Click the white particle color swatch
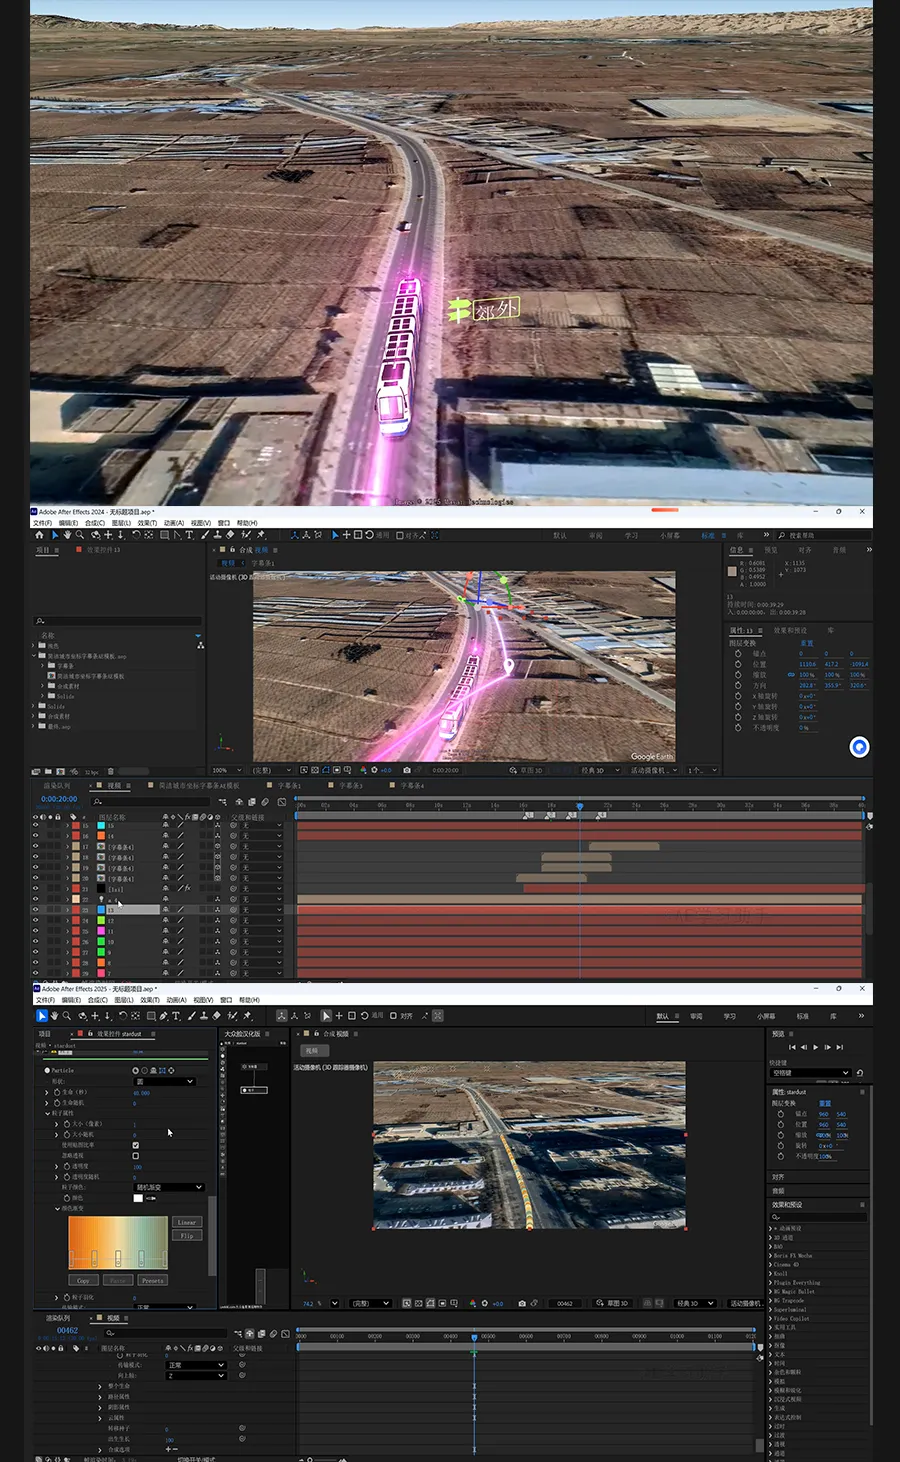The image size is (900, 1462). [x=138, y=1198]
